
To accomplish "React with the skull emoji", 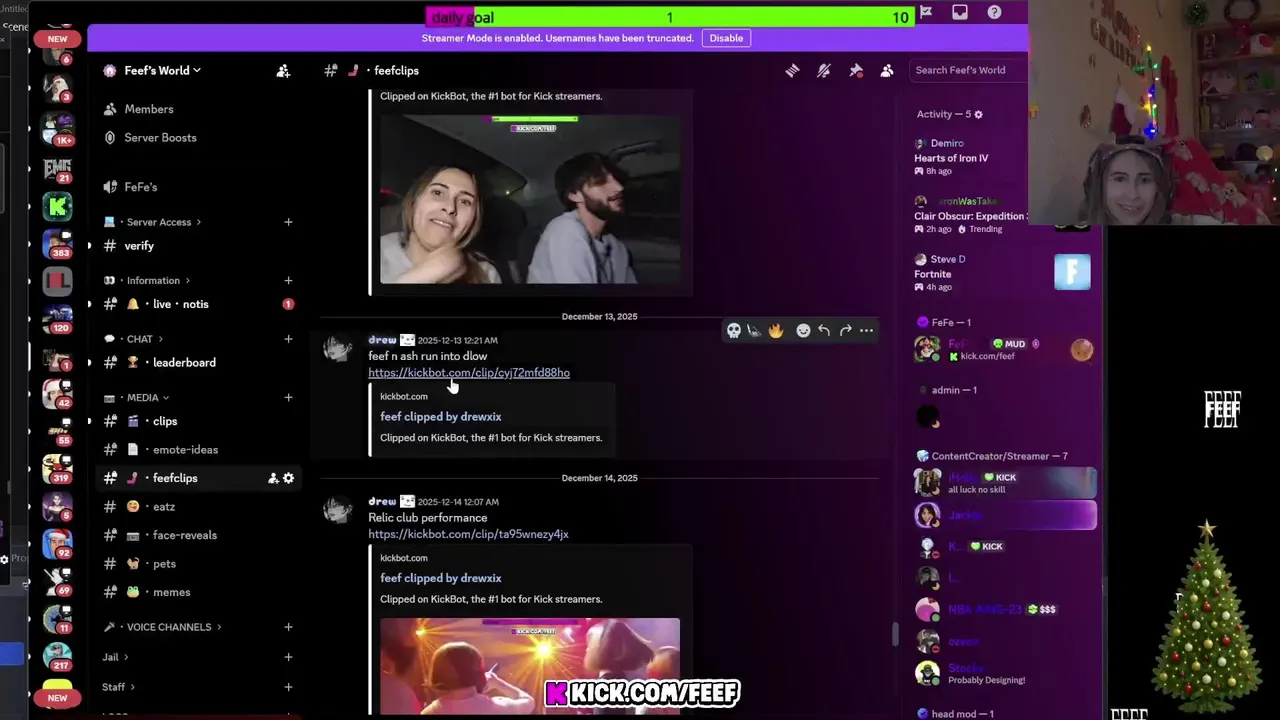I will (734, 330).
